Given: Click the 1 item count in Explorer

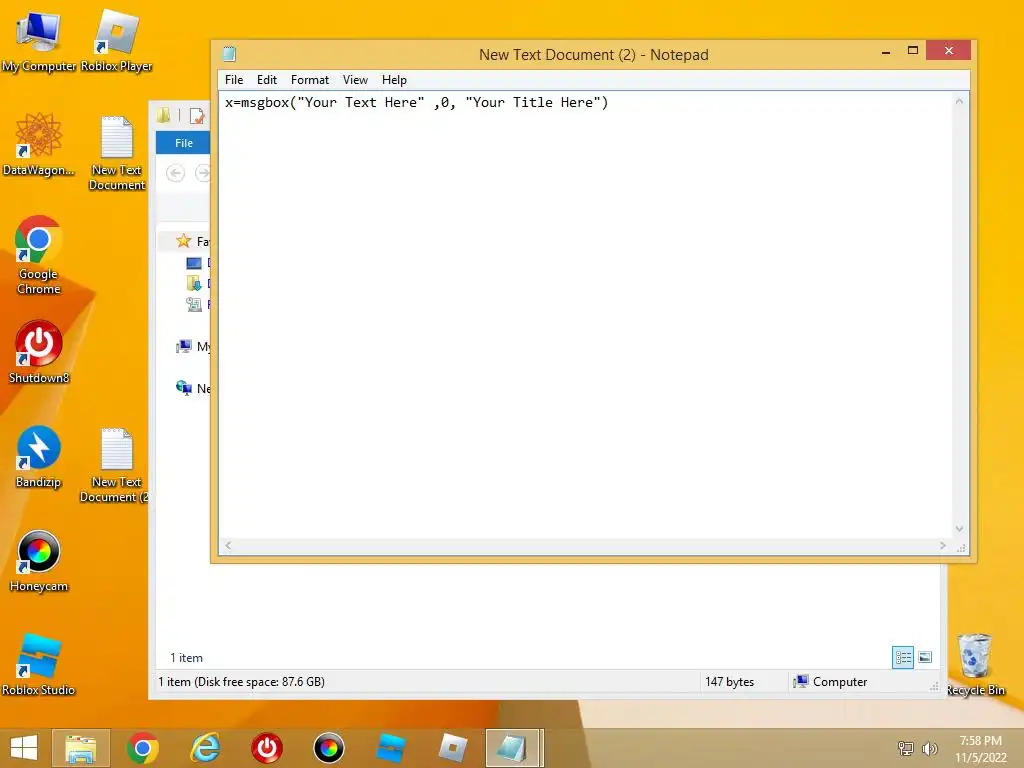Looking at the screenshot, I should [x=187, y=658].
